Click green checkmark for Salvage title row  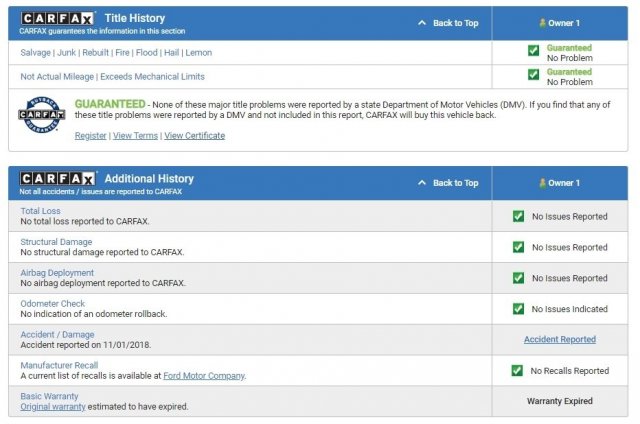point(534,51)
